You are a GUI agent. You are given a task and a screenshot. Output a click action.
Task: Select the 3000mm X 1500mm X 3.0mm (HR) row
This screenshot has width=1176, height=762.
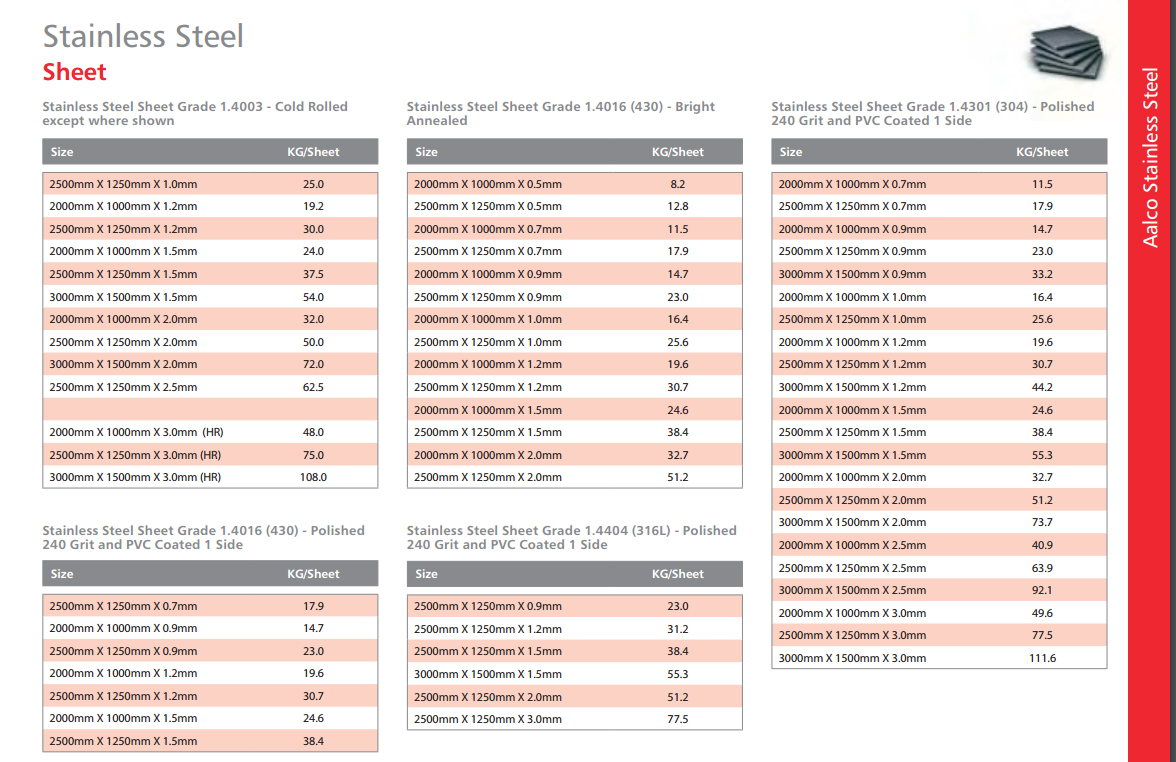[210, 477]
